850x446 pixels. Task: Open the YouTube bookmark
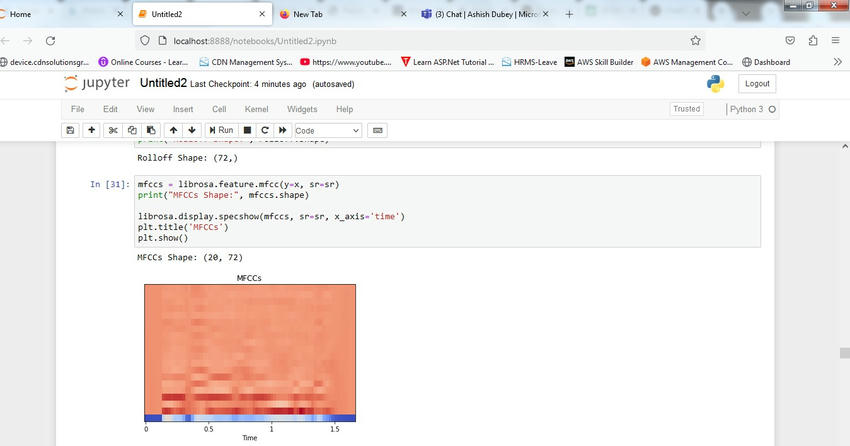point(345,62)
